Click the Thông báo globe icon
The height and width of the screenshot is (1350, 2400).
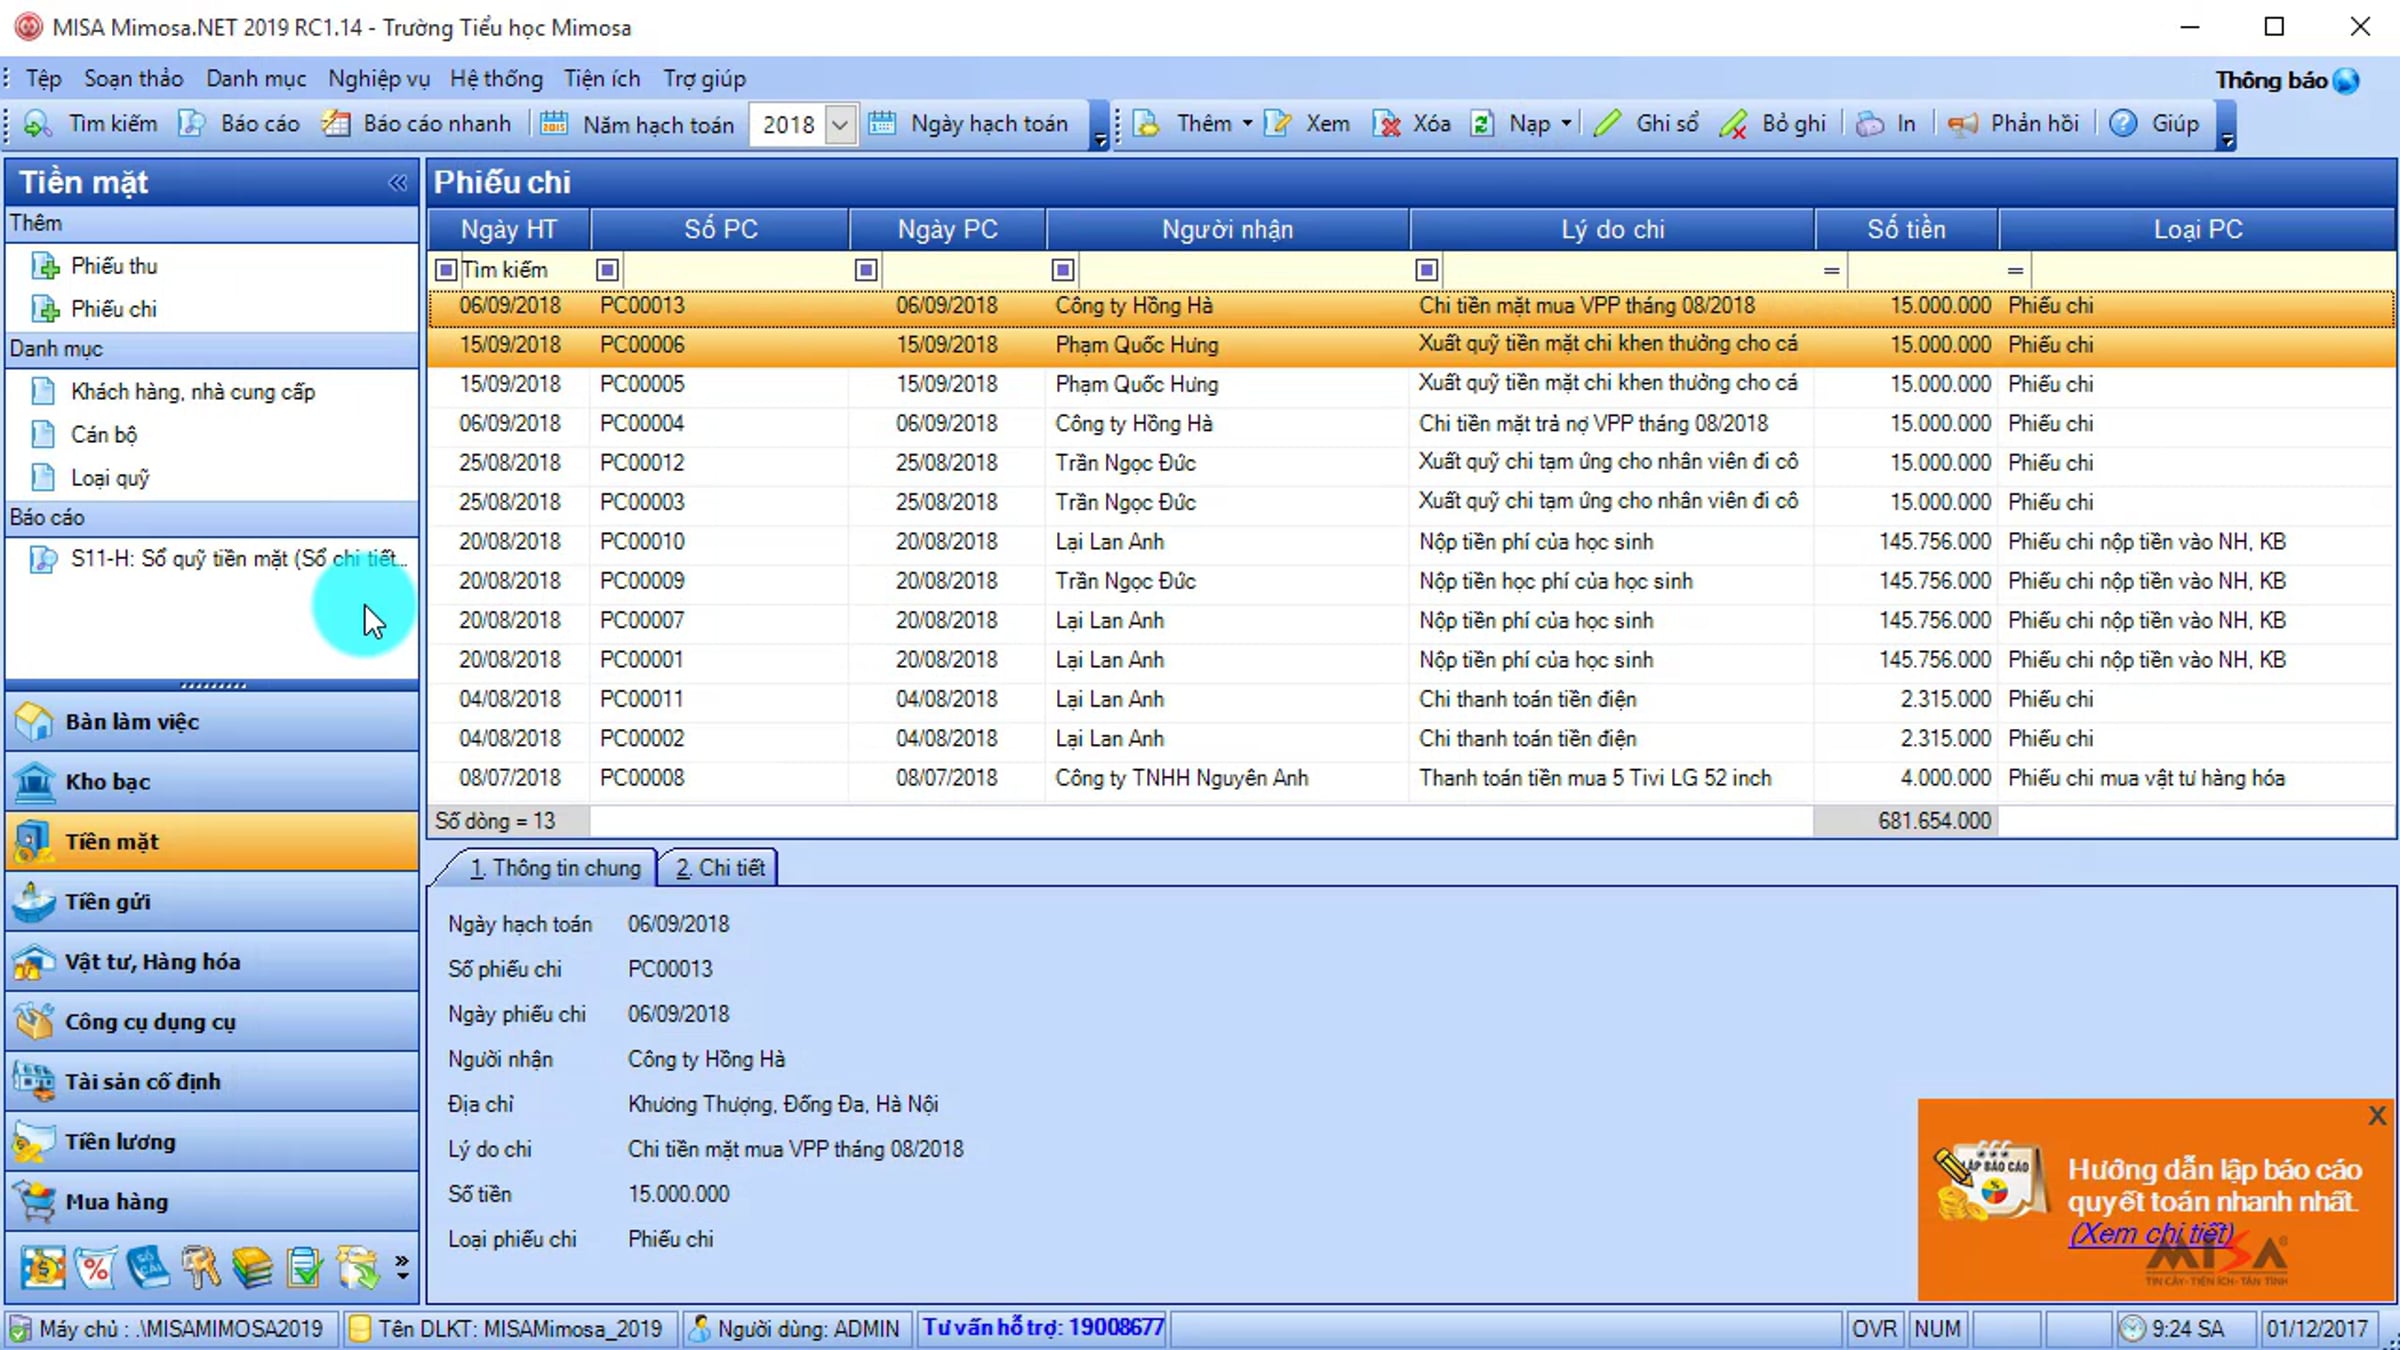tap(2346, 80)
